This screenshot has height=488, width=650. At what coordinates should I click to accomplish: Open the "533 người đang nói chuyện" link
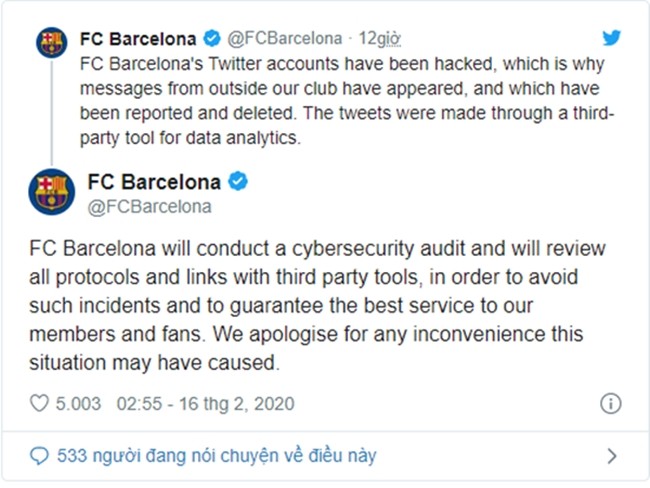point(216,456)
